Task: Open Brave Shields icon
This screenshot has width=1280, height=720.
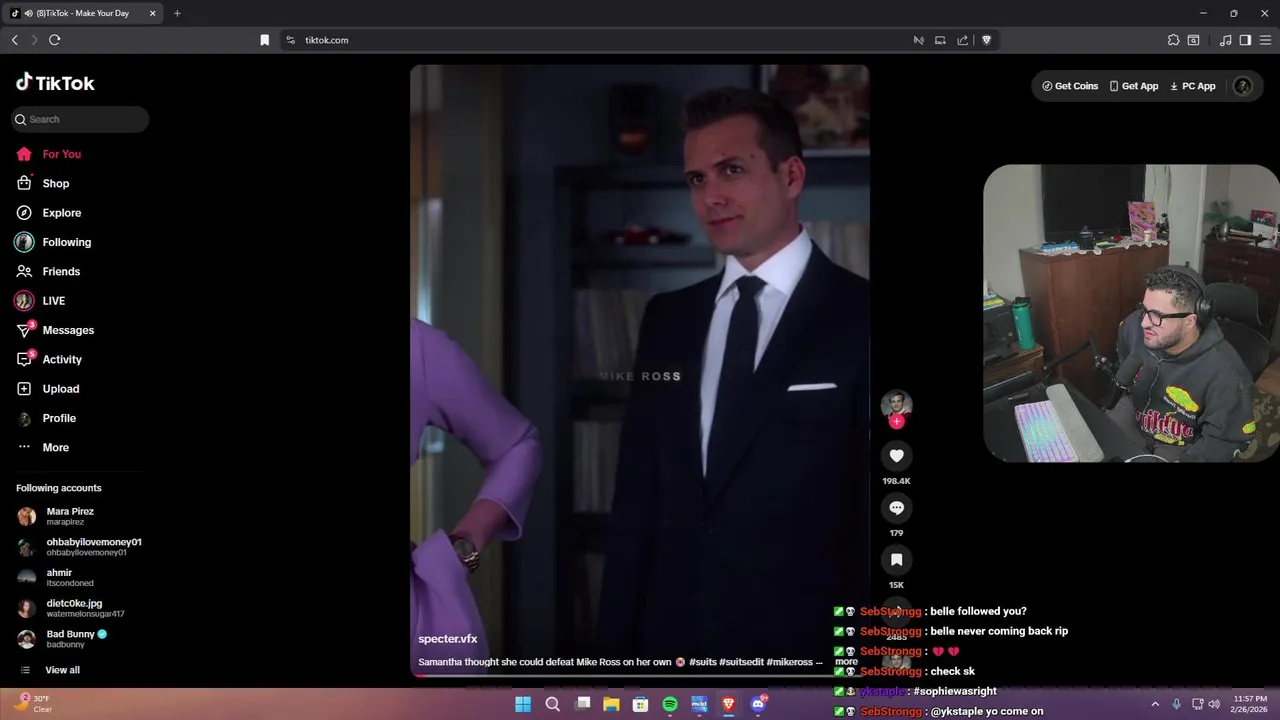Action: 986,40
